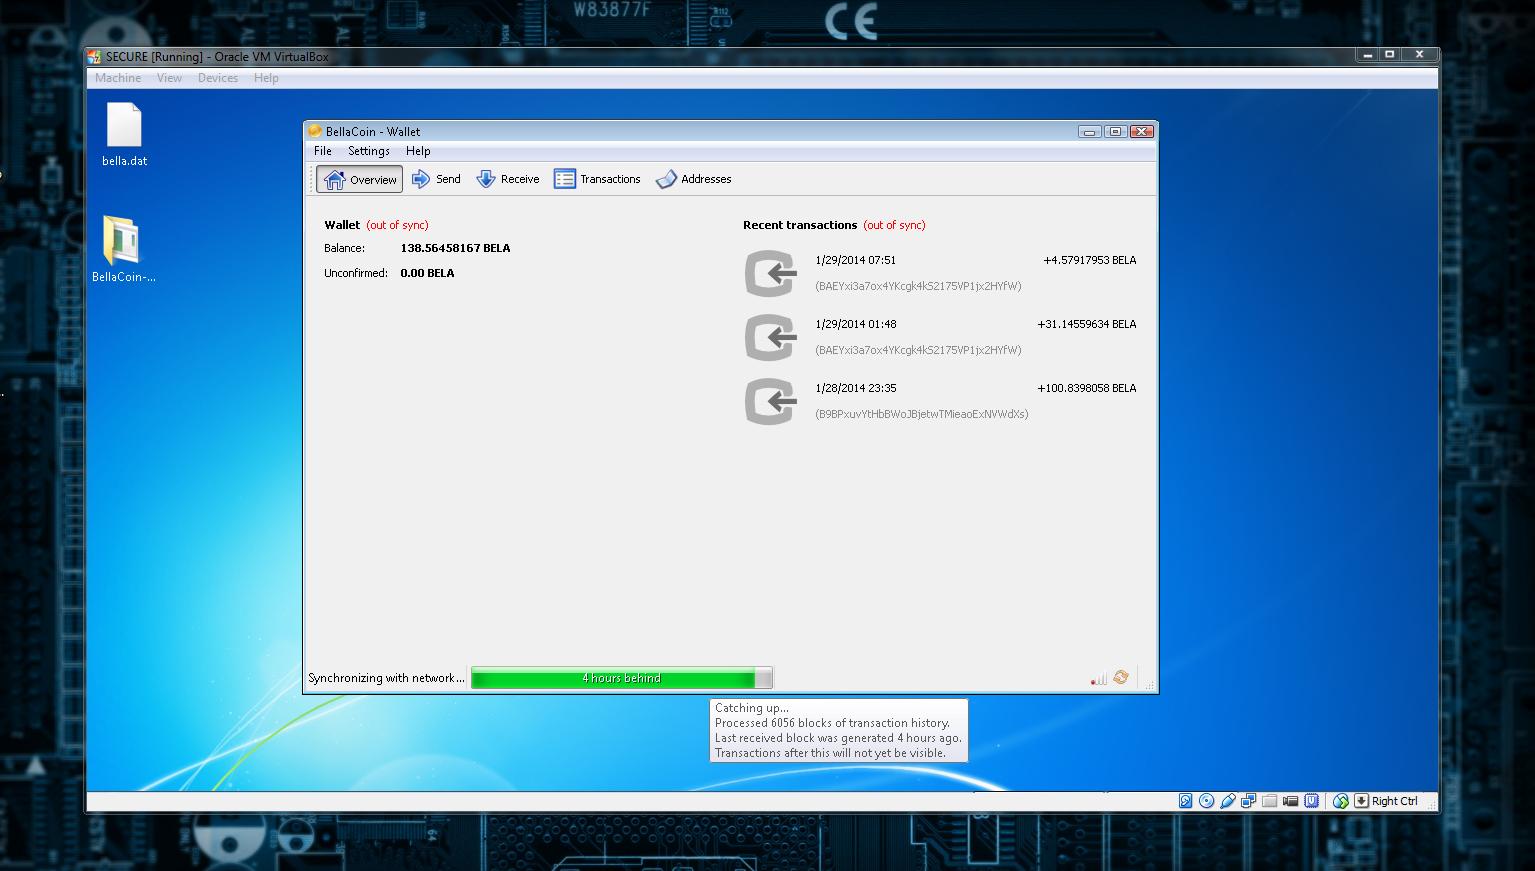Screen dimensions: 1535x871
Task: Click VirtualBox optical disc indicator icon
Action: click(1206, 801)
